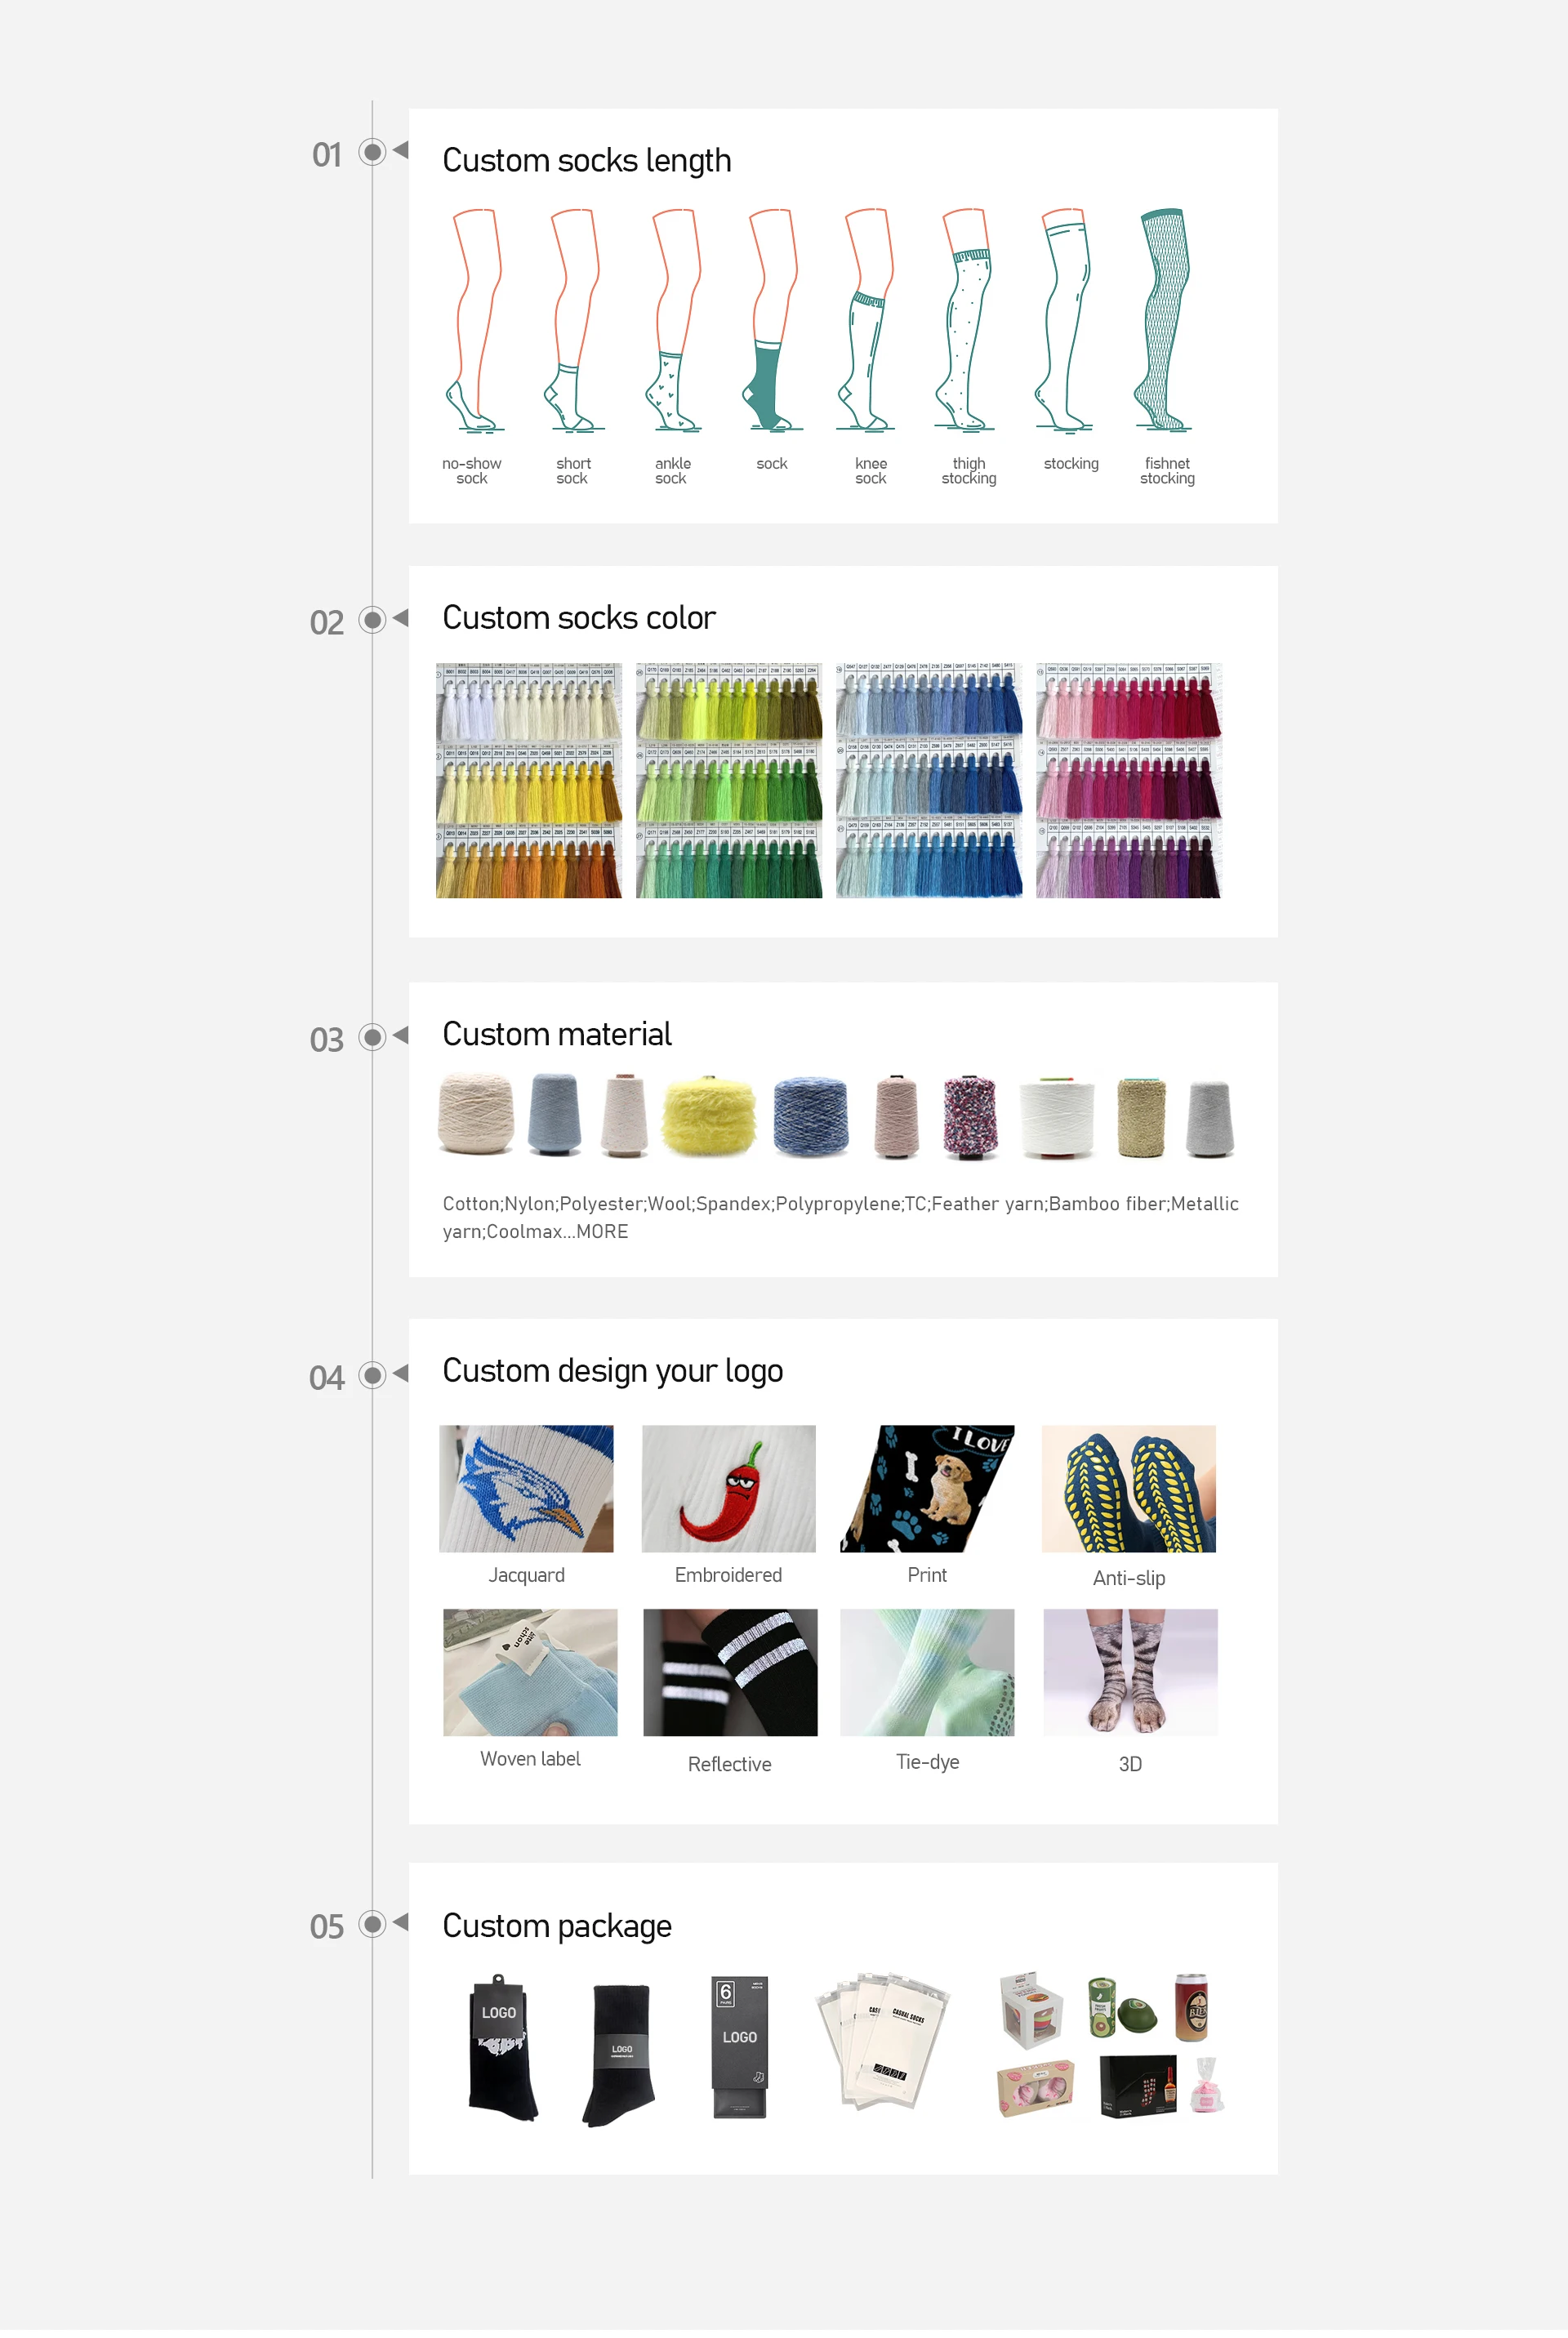Select the Jacquard eagle logo thumbnail

(526, 1489)
